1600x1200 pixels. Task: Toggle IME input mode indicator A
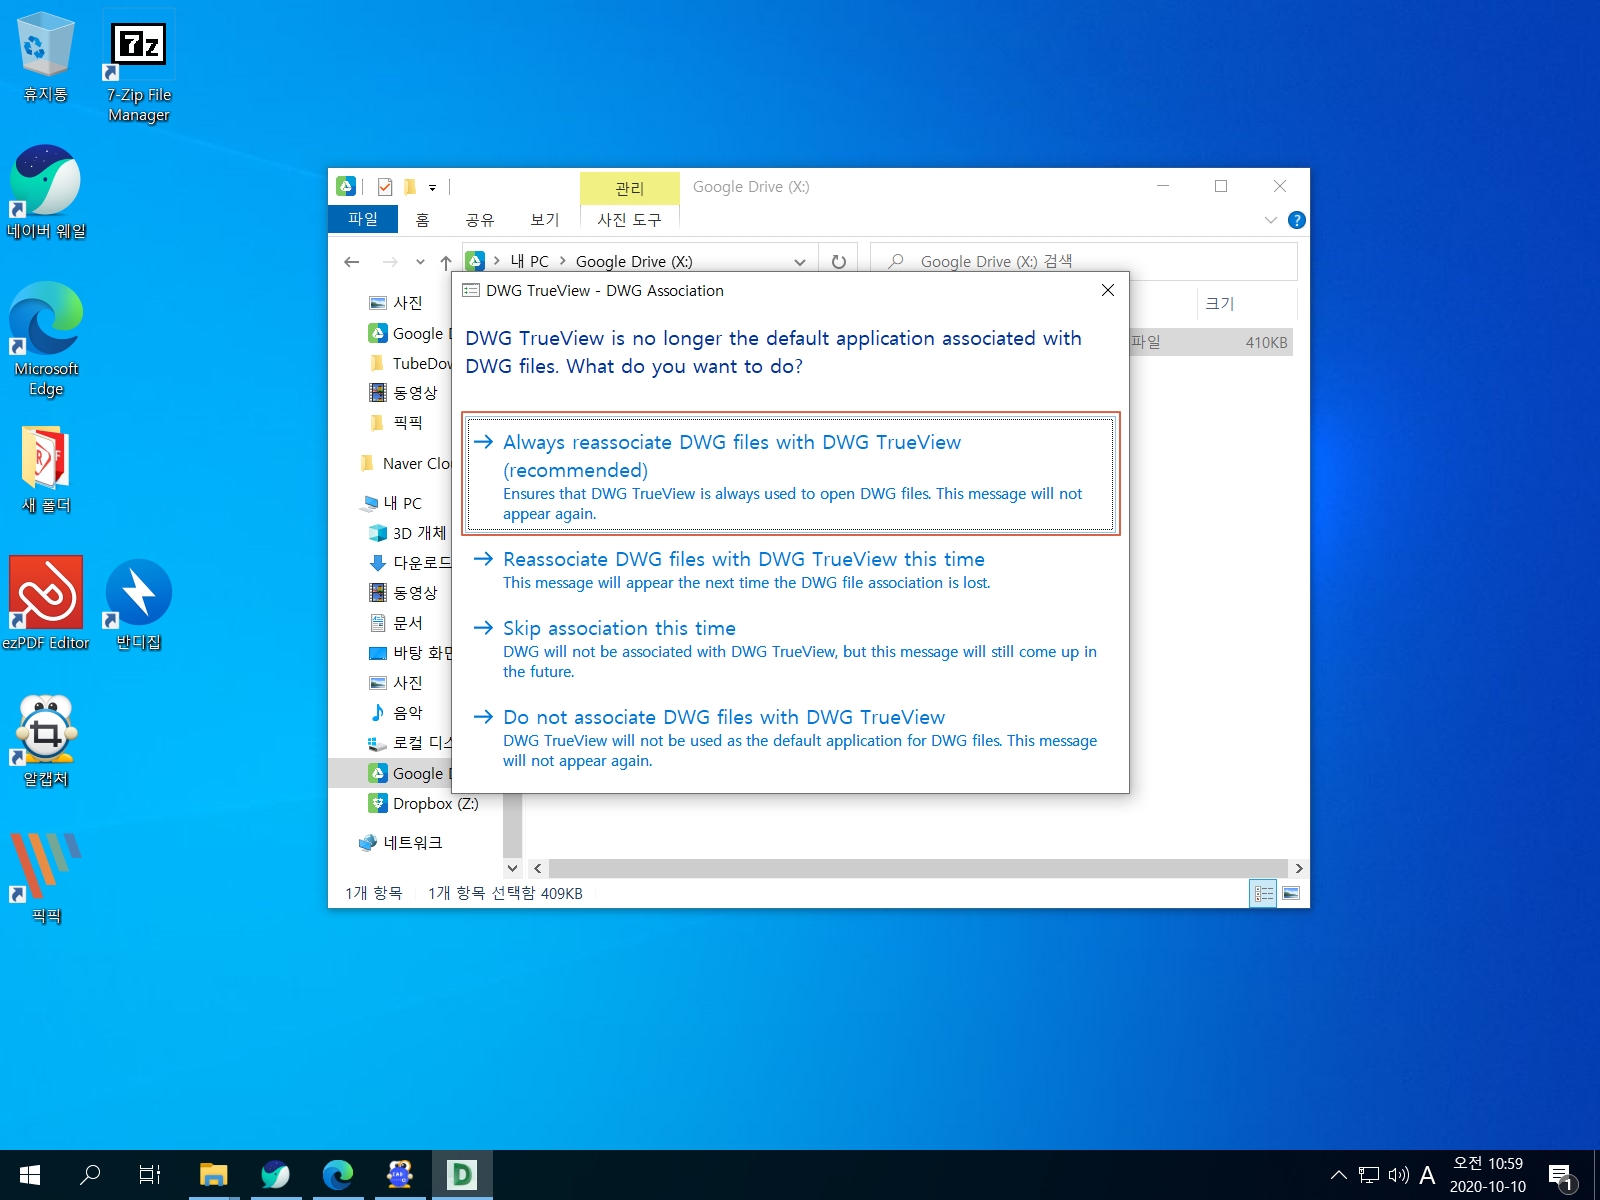point(1427,1175)
